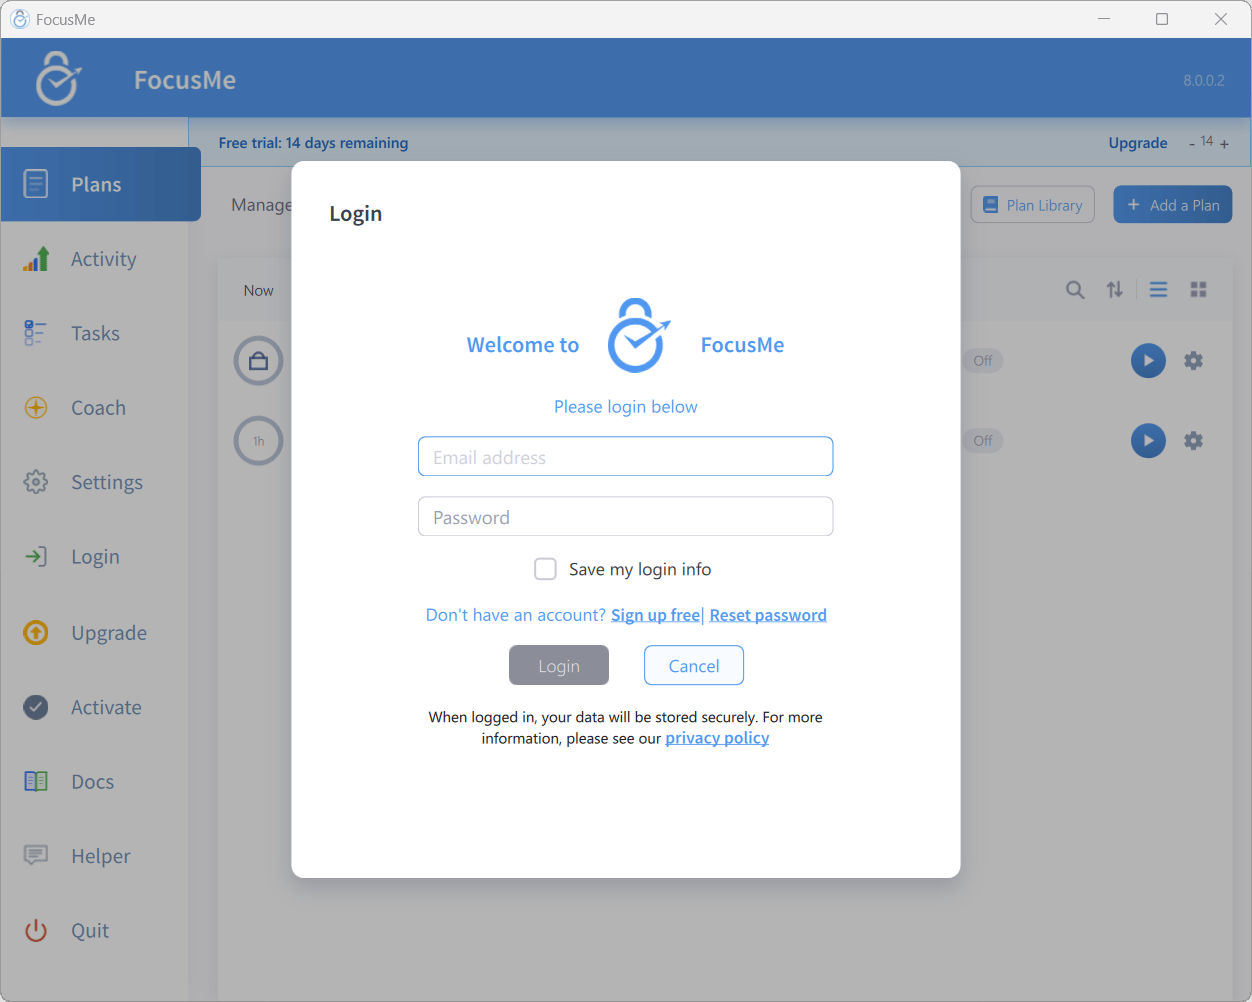1252x1002 pixels.
Task: Select the Quit power icon
Action: pos(36,931)
